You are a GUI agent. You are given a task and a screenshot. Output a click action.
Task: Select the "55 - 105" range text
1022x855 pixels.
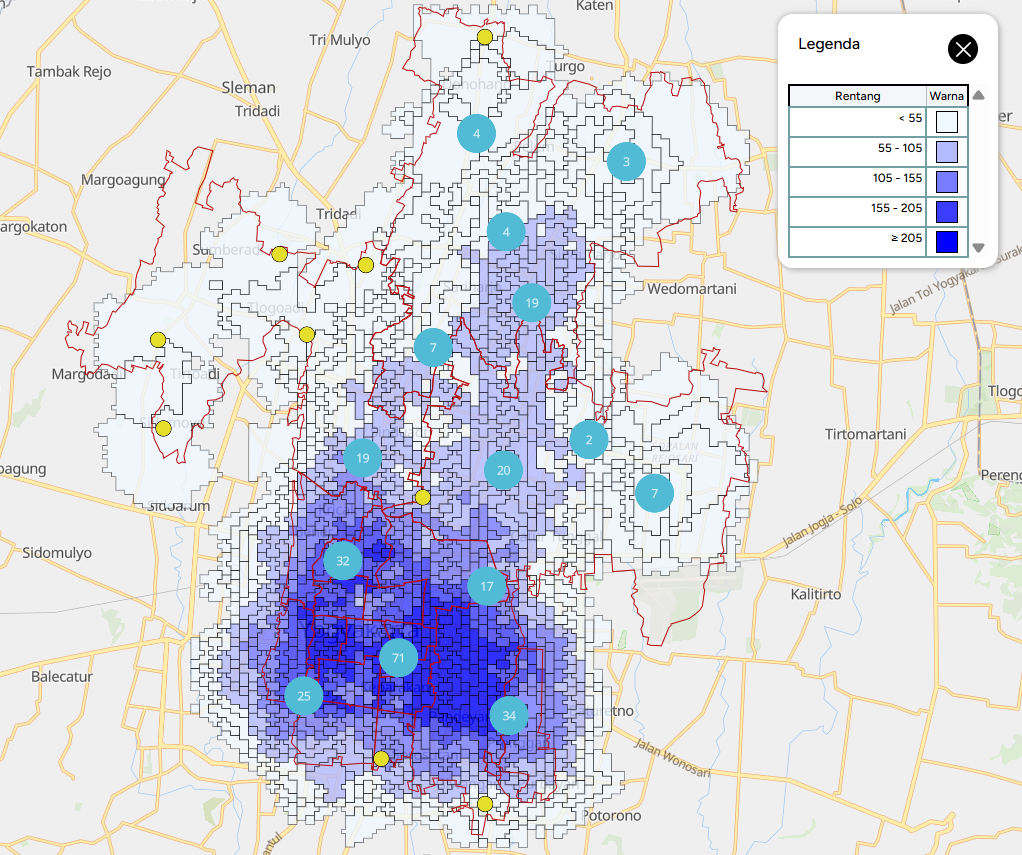pyautogui.click(x=900, y=148)
